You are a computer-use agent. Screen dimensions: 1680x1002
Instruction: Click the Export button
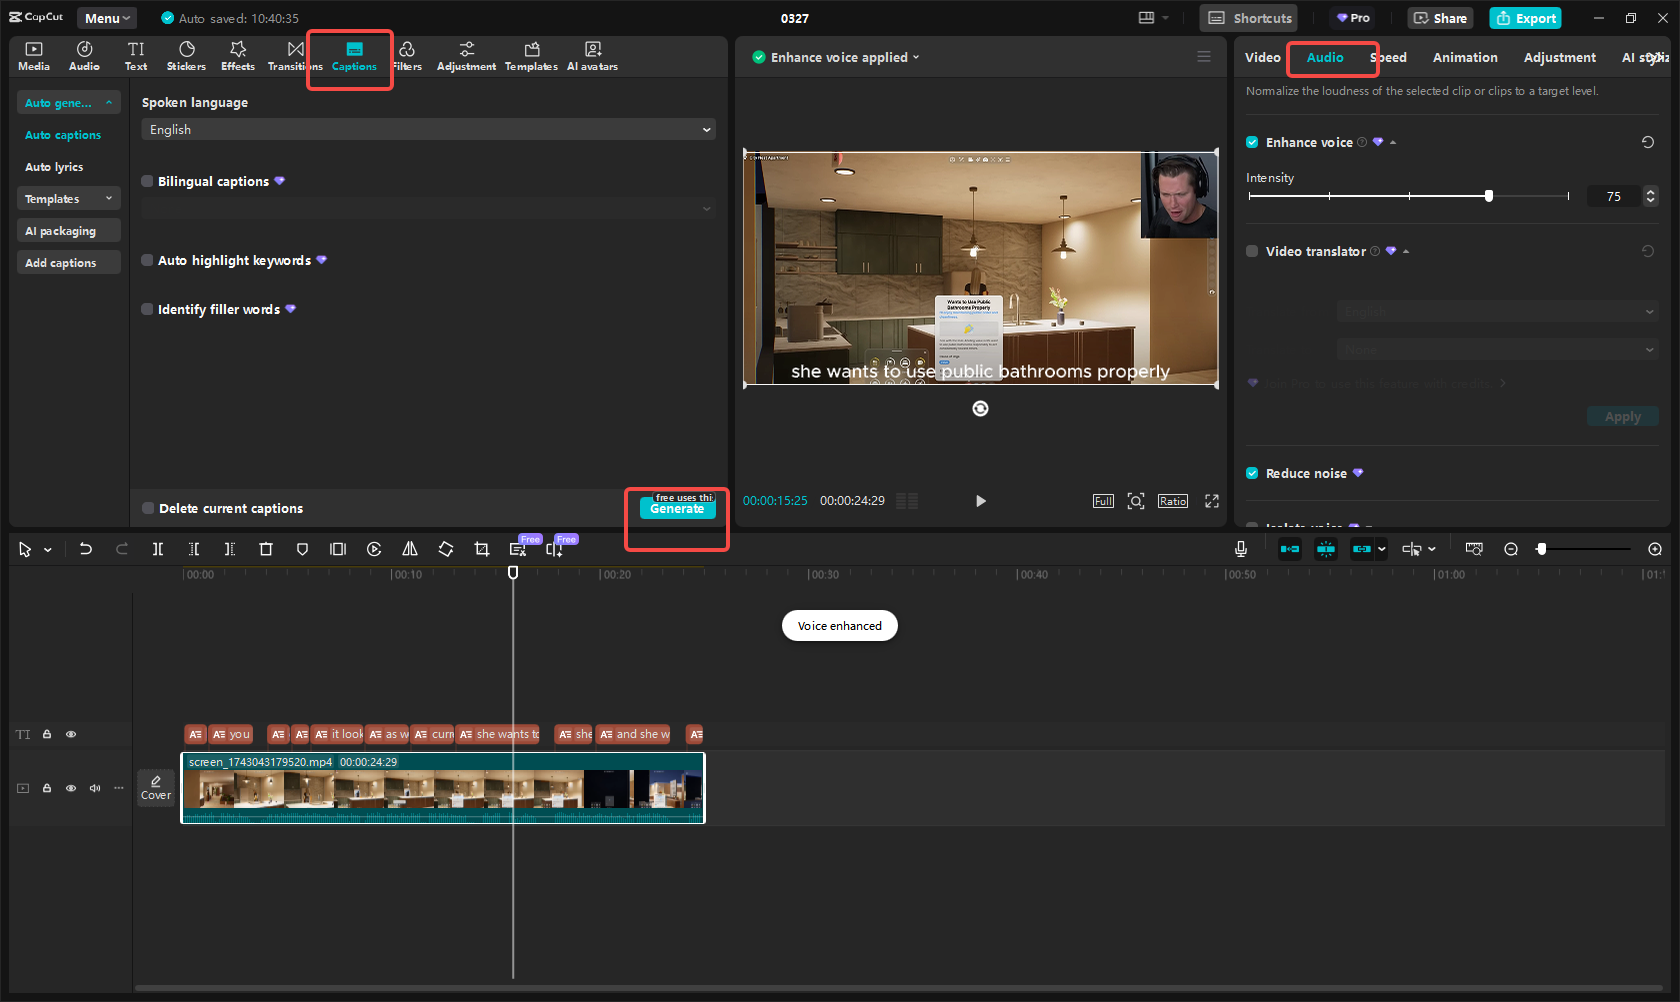[1525, 18]
